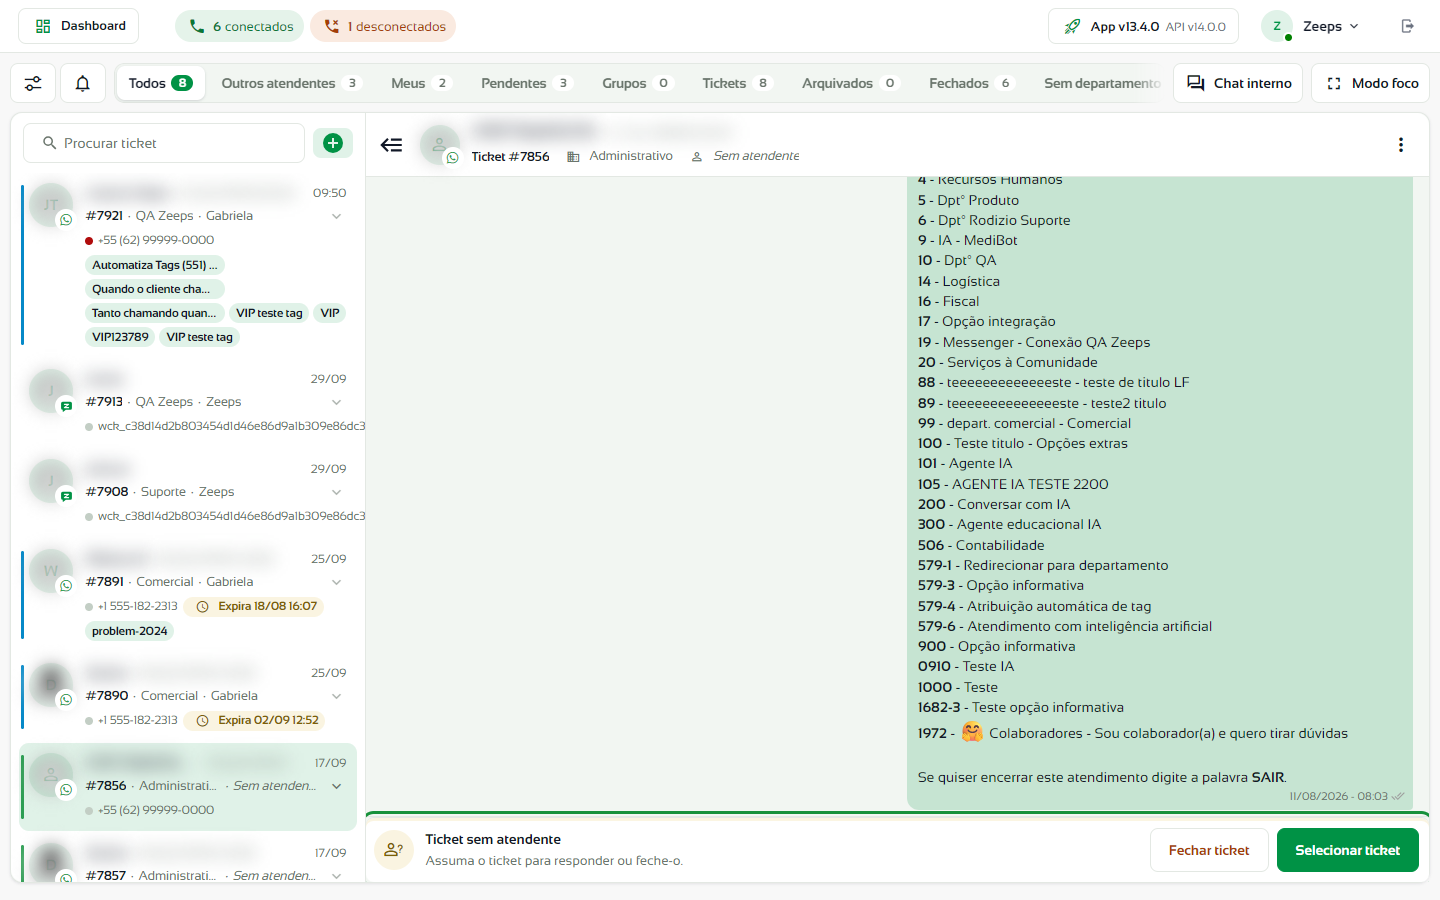Image resolution: width=1440 pixels, height=900 pixels.
Task: Open the Outros atendentes tab
Action: tap(290, 84)
